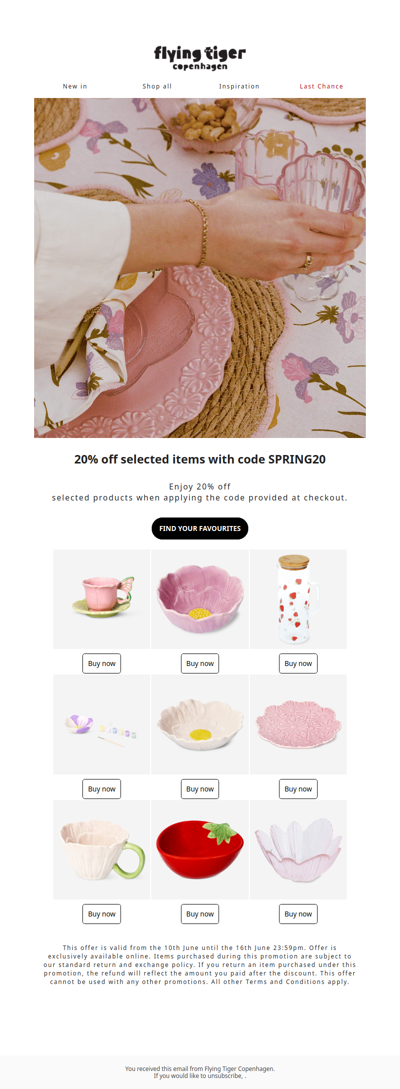This screenshot has height=1089, width=400.
Task: Buy now under the purple flower bowl
Action: [x=200, y=663]
